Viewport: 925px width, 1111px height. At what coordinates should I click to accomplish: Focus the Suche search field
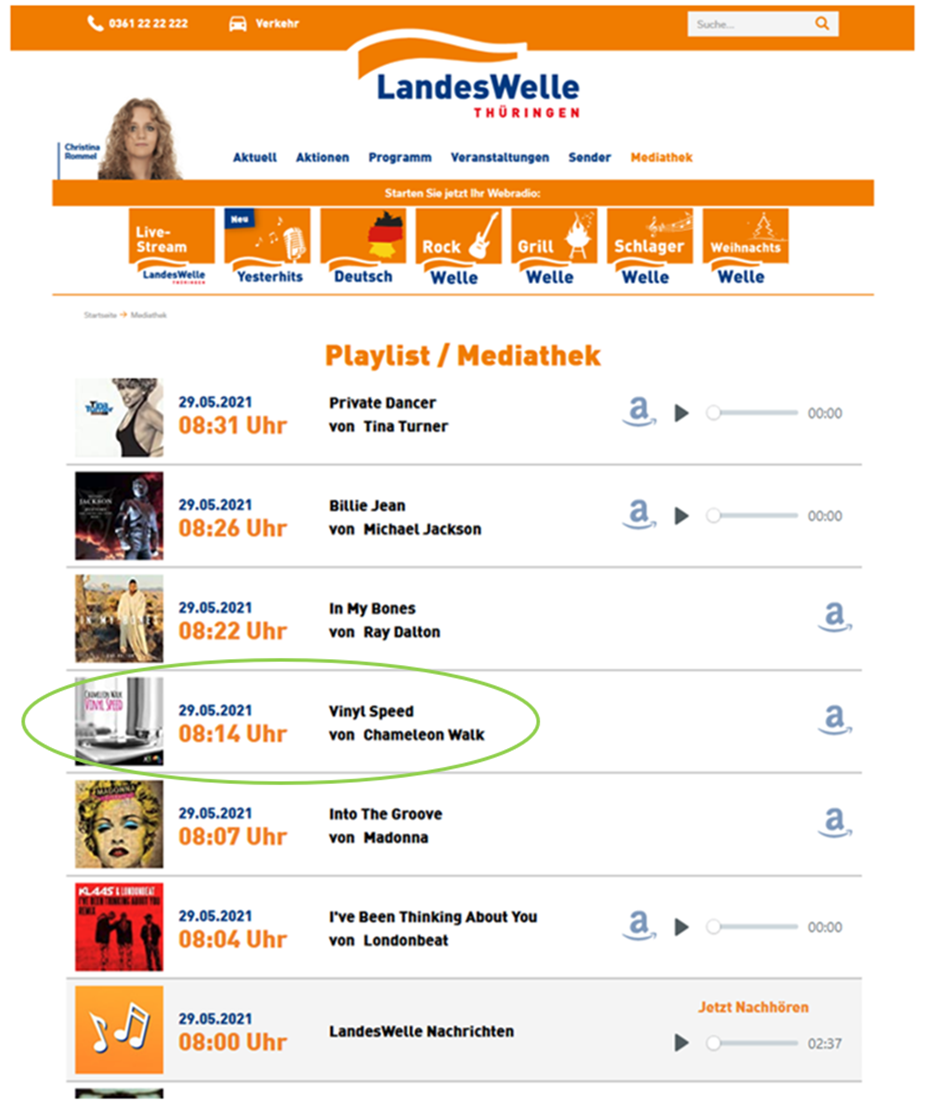751,24
